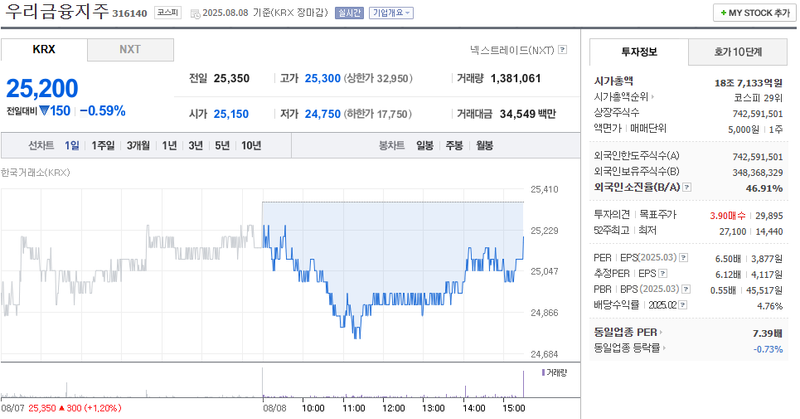Click help icon beside PBR BPS(2025.03)
The height and width of the screenshot is (419, 800).
(x=686, y=289)
